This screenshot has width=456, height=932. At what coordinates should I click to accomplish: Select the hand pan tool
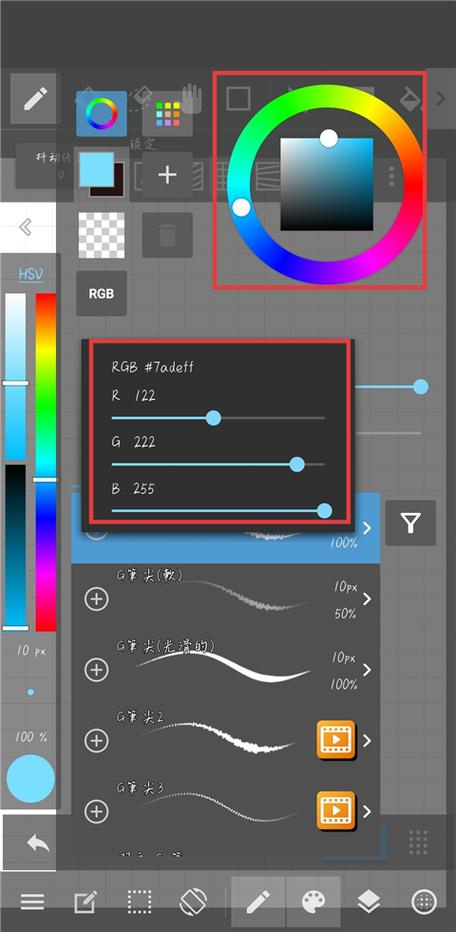coord(191,98)
